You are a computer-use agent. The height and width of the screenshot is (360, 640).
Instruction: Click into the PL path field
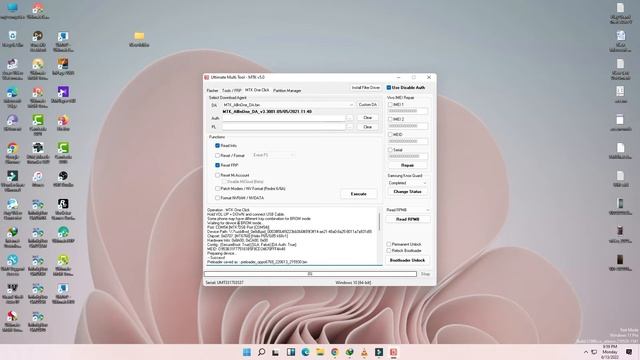pyautogui.click(x=284, y=127)
